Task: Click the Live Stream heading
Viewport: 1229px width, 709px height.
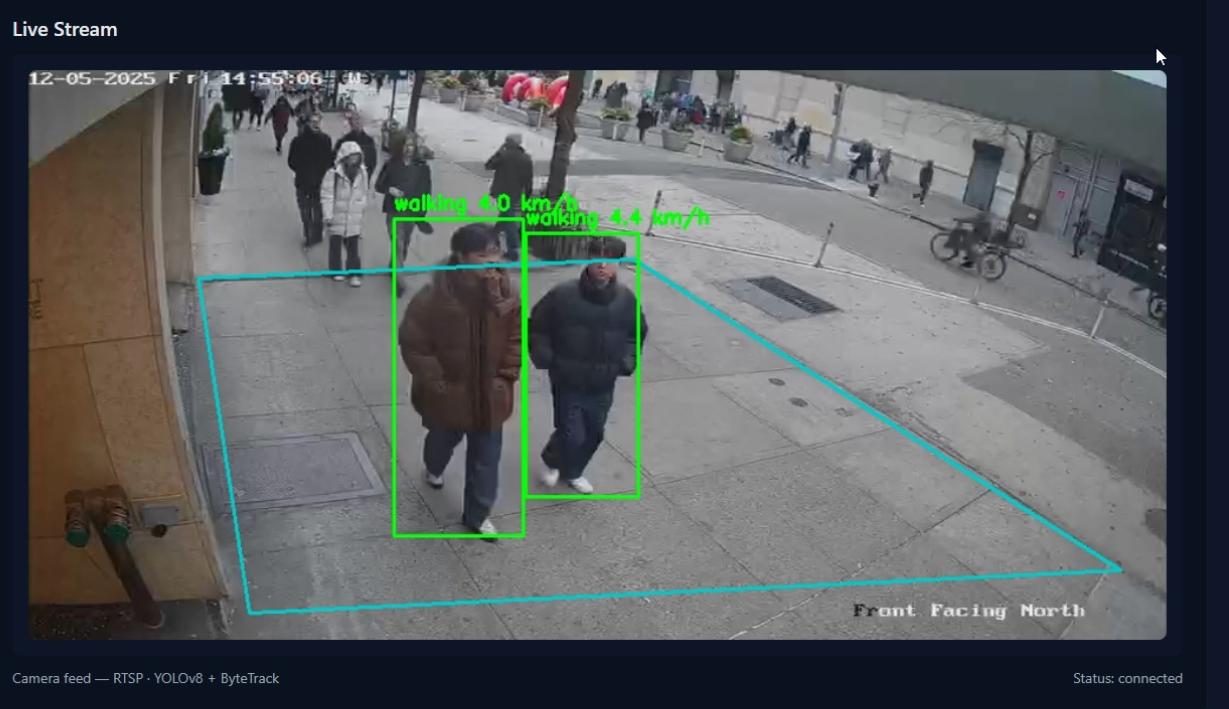Action: click(x=65, y=29)
